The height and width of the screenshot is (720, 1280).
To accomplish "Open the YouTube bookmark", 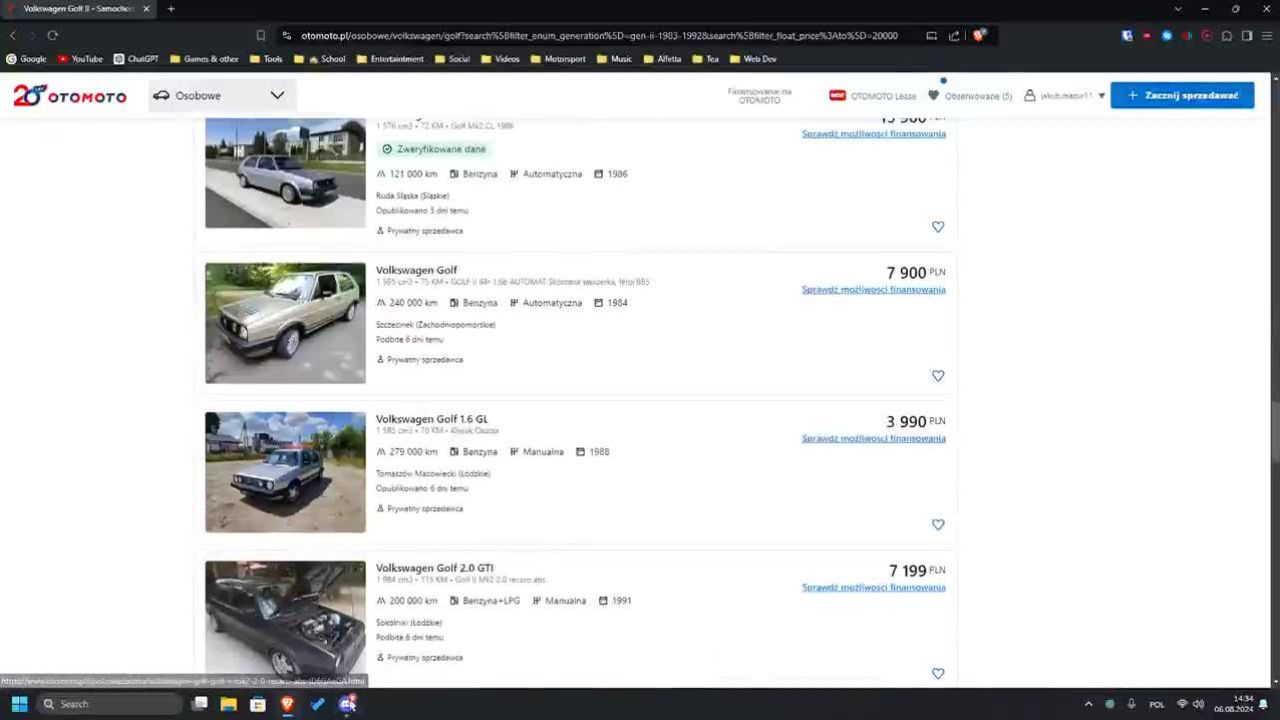I will (x=80, y=59).
